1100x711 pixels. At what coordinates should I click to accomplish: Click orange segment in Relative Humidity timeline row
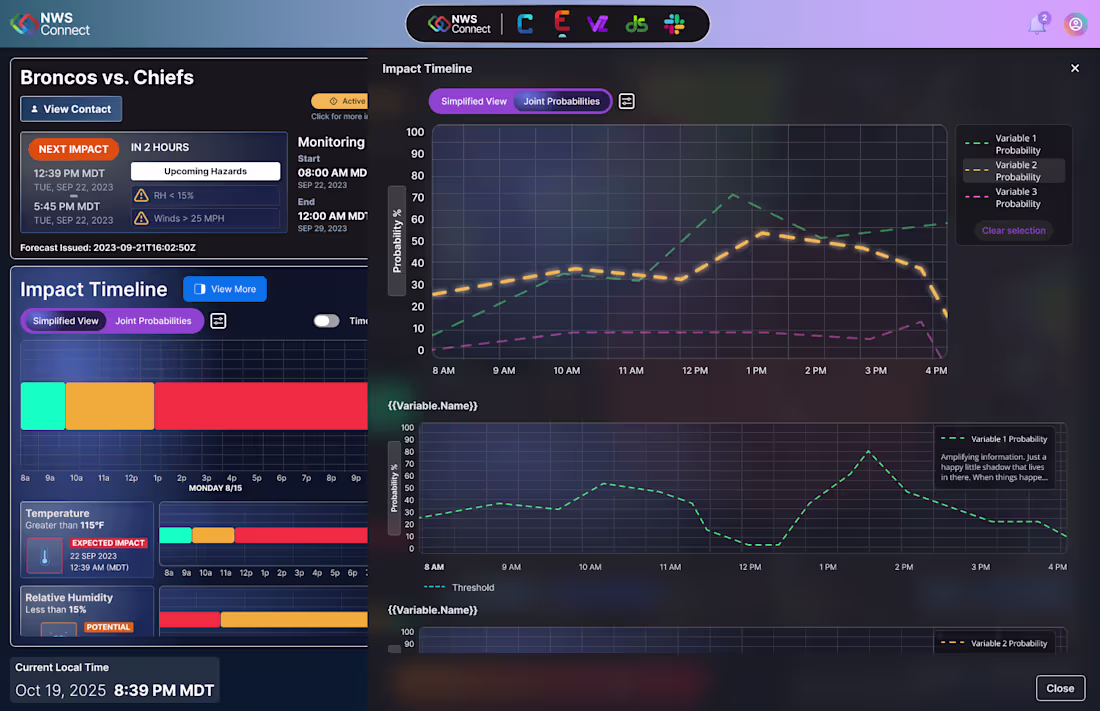[294, 620]
